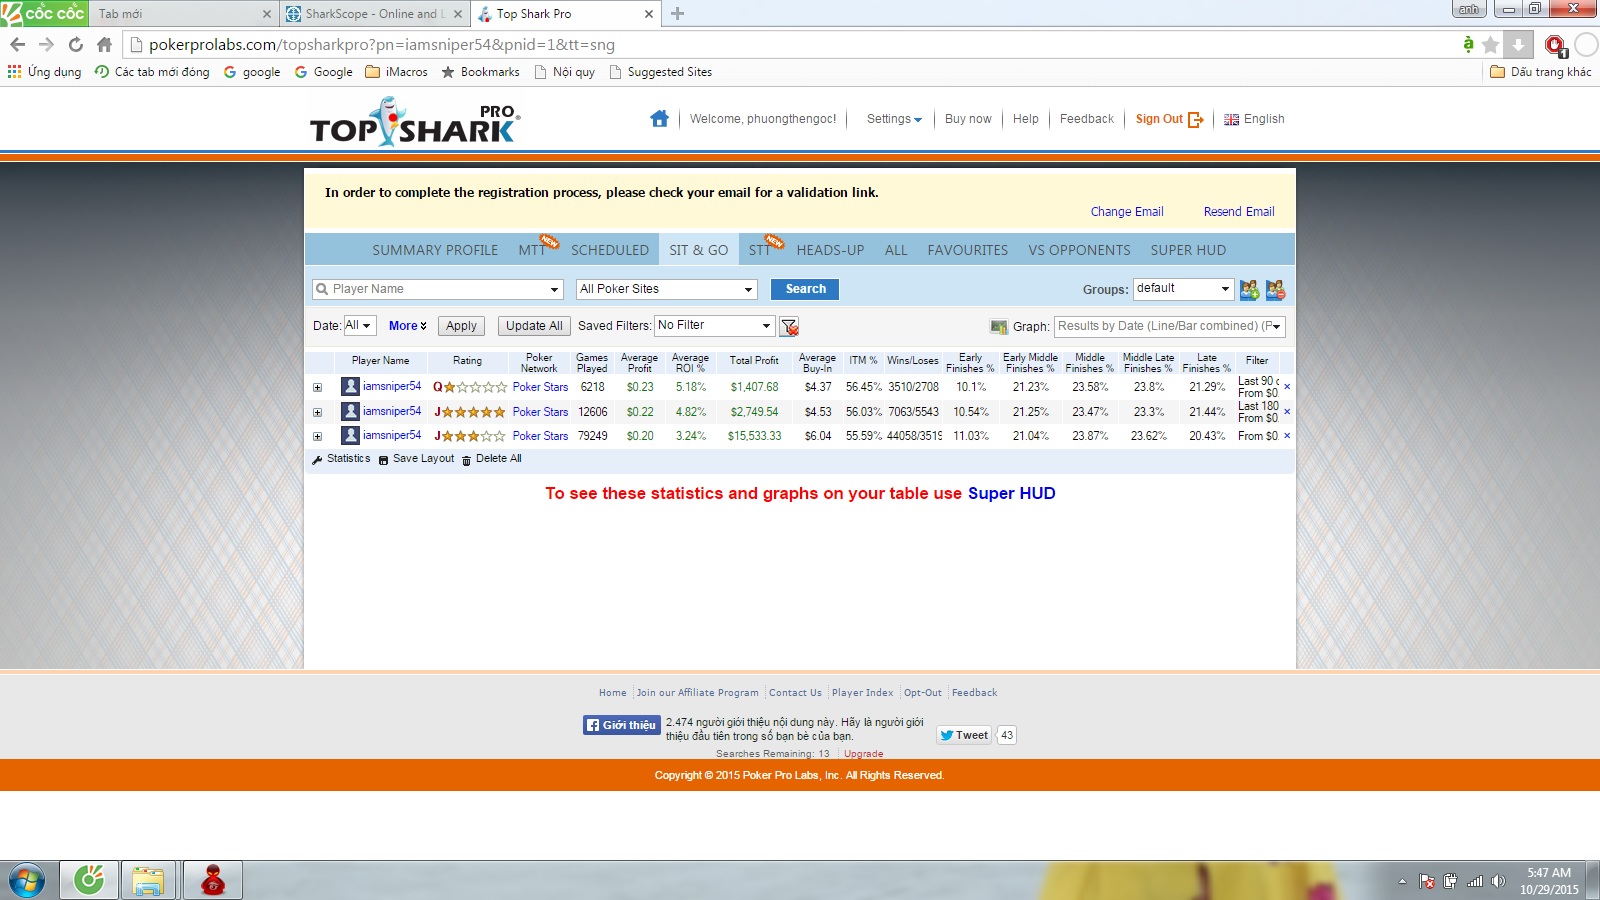Expand the 79249 games player row
1600x900 pixels.
click(317, 436)
